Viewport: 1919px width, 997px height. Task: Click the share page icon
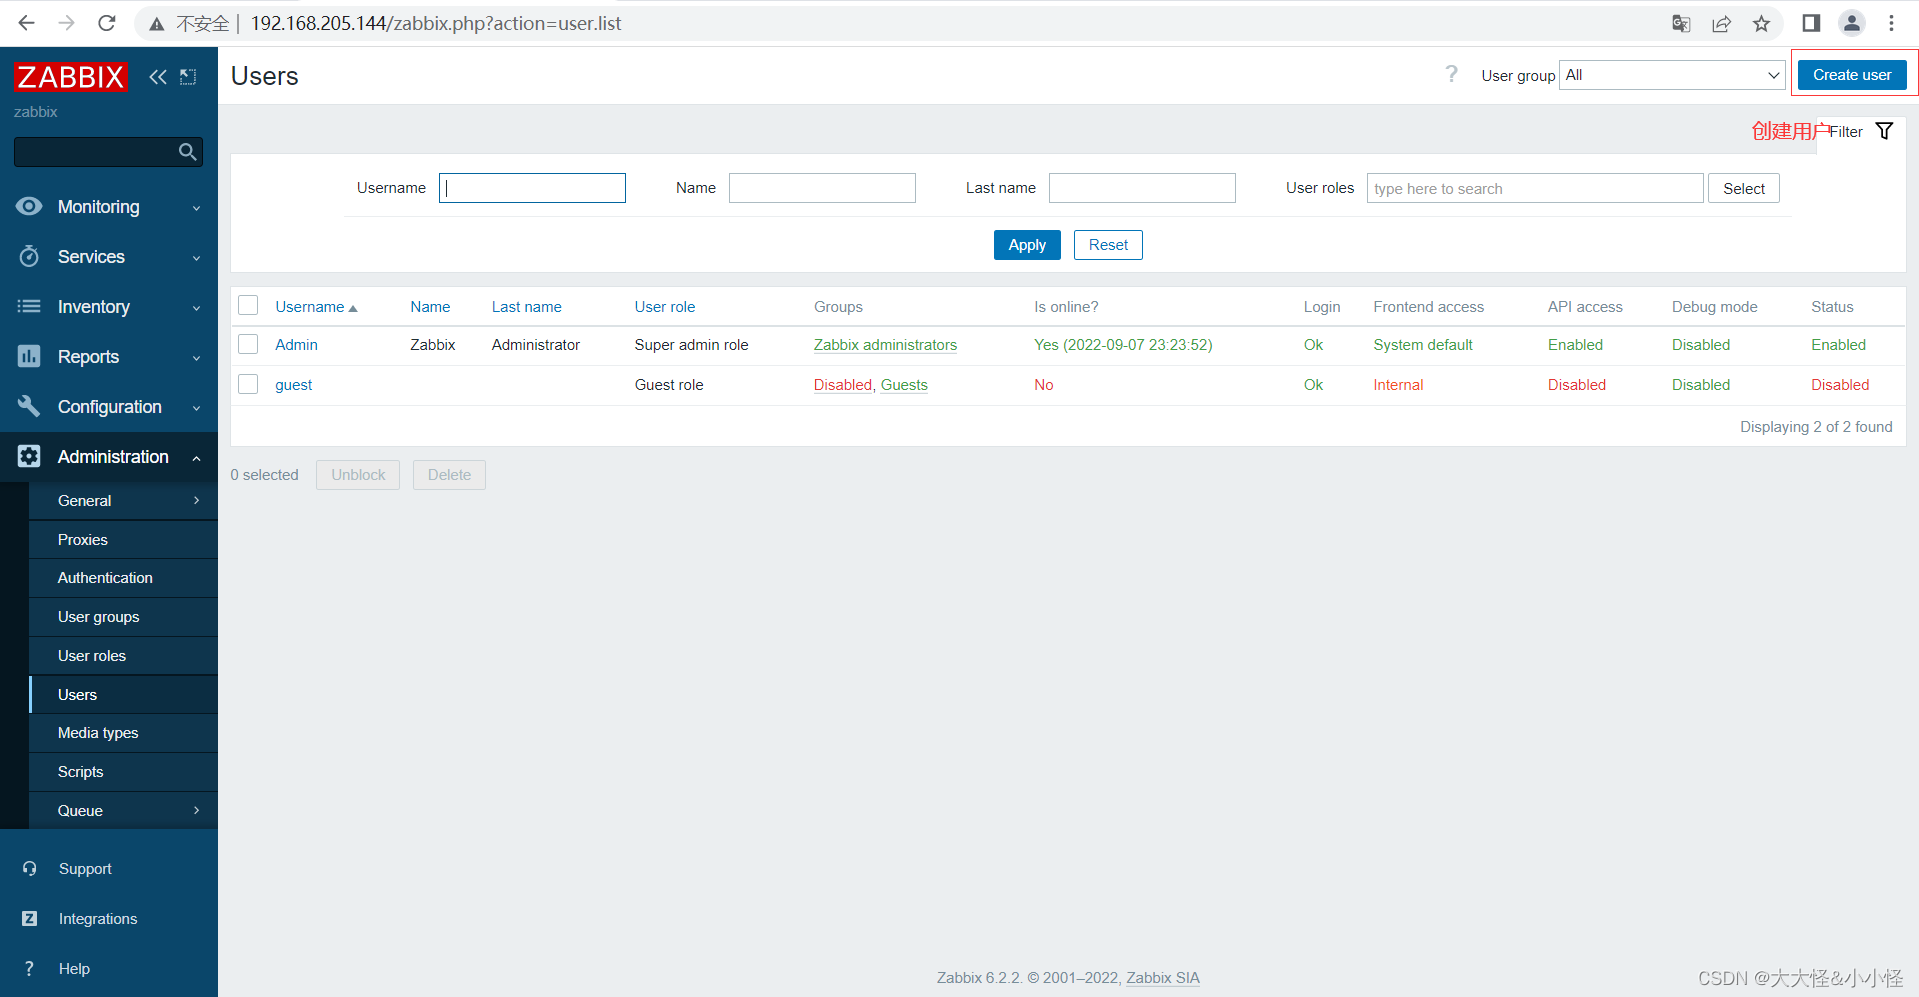click(x=1721, y=23)
